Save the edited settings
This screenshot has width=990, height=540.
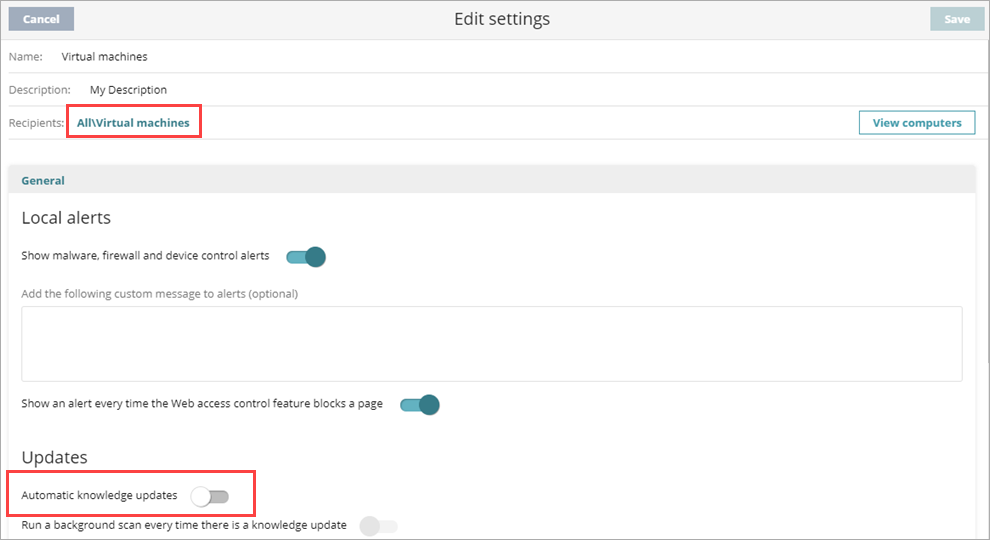coord(956,19)
